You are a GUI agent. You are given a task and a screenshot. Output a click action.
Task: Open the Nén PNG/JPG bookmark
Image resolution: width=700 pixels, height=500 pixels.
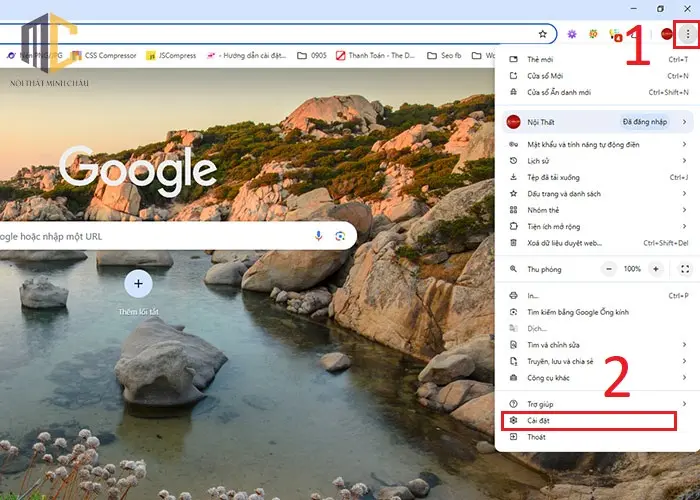coord(34,55)
